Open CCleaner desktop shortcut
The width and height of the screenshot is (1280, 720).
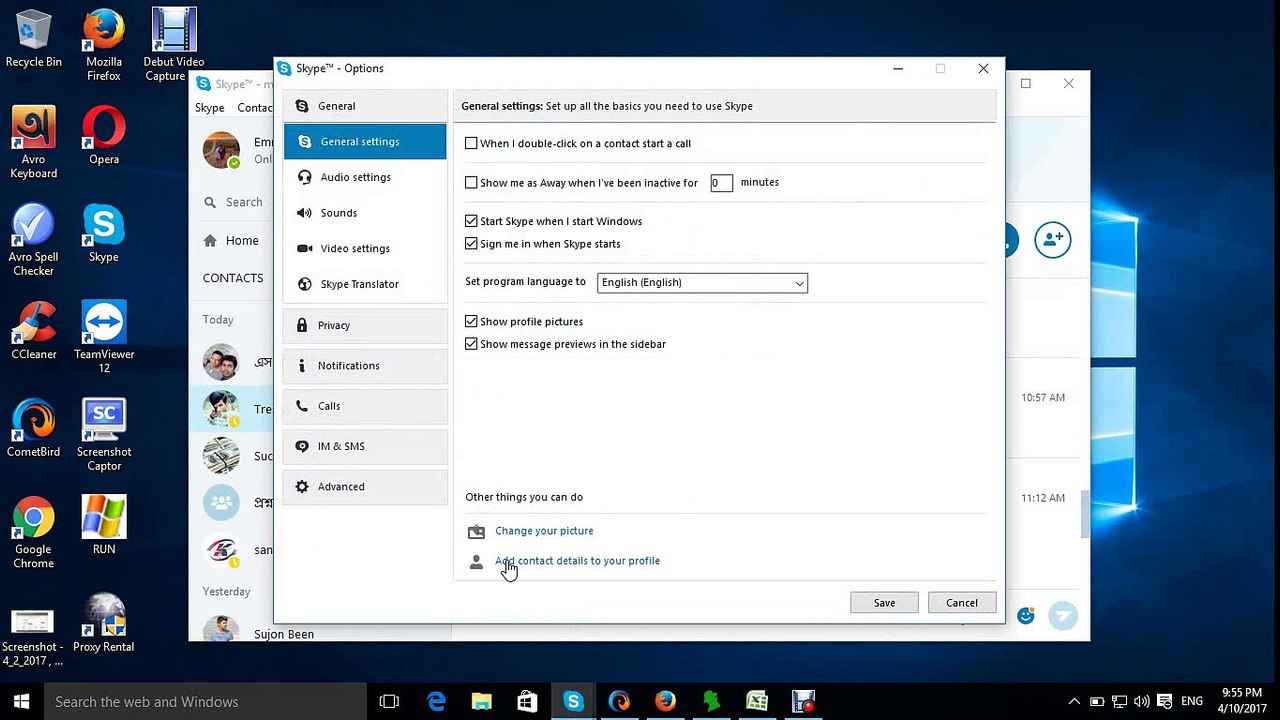click(x=34, y=331)
